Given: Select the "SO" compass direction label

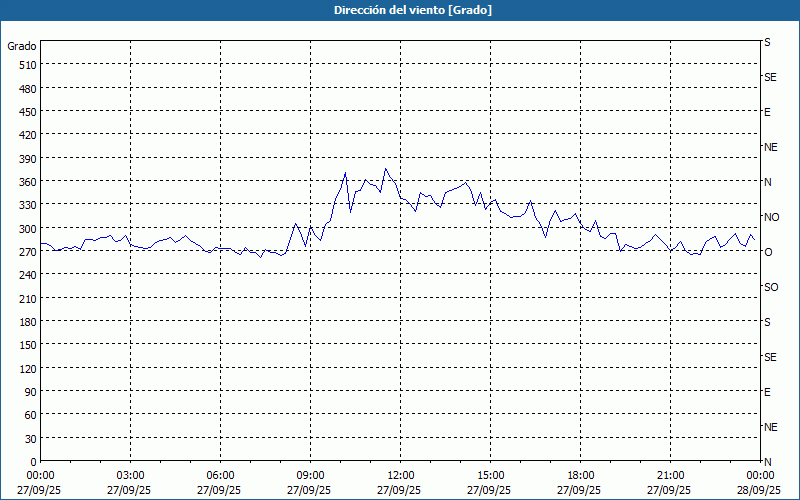Looking at the screenshot, I should pos(771,287).
